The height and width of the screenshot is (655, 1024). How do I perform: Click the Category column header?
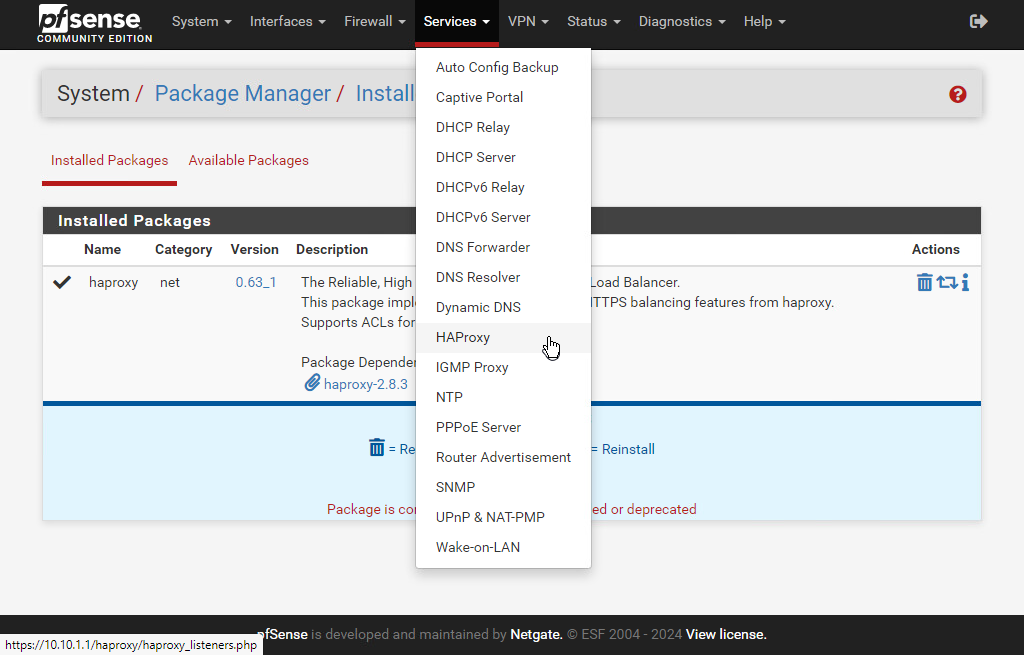(x=184, y=249)
